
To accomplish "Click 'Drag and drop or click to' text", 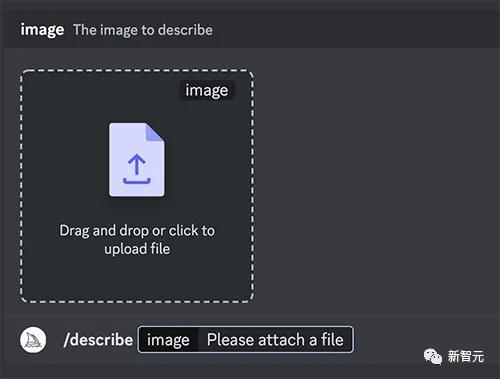I will click(137, 231).
